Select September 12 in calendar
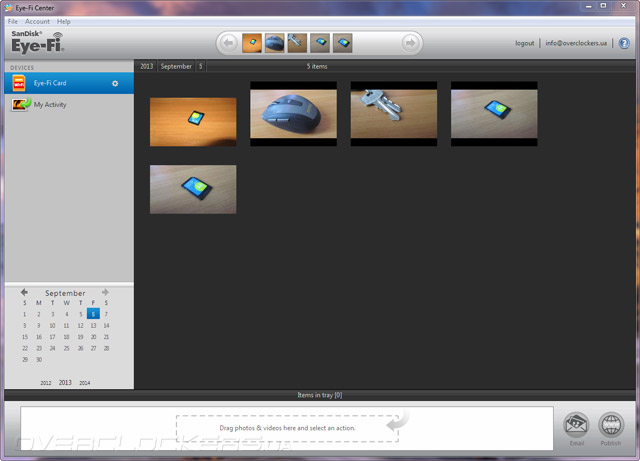The width and height of the screenshot is (640, 461). tap(80, 325)
